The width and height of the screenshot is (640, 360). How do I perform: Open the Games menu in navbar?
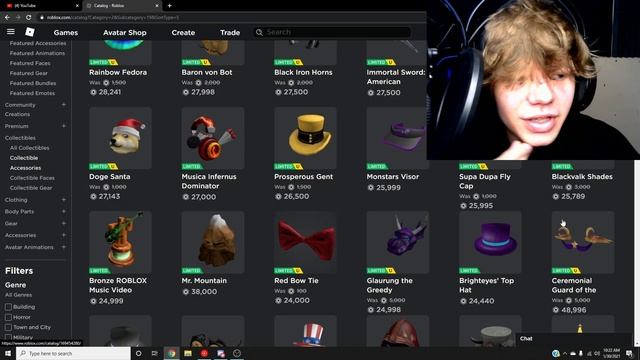point(66,33)
